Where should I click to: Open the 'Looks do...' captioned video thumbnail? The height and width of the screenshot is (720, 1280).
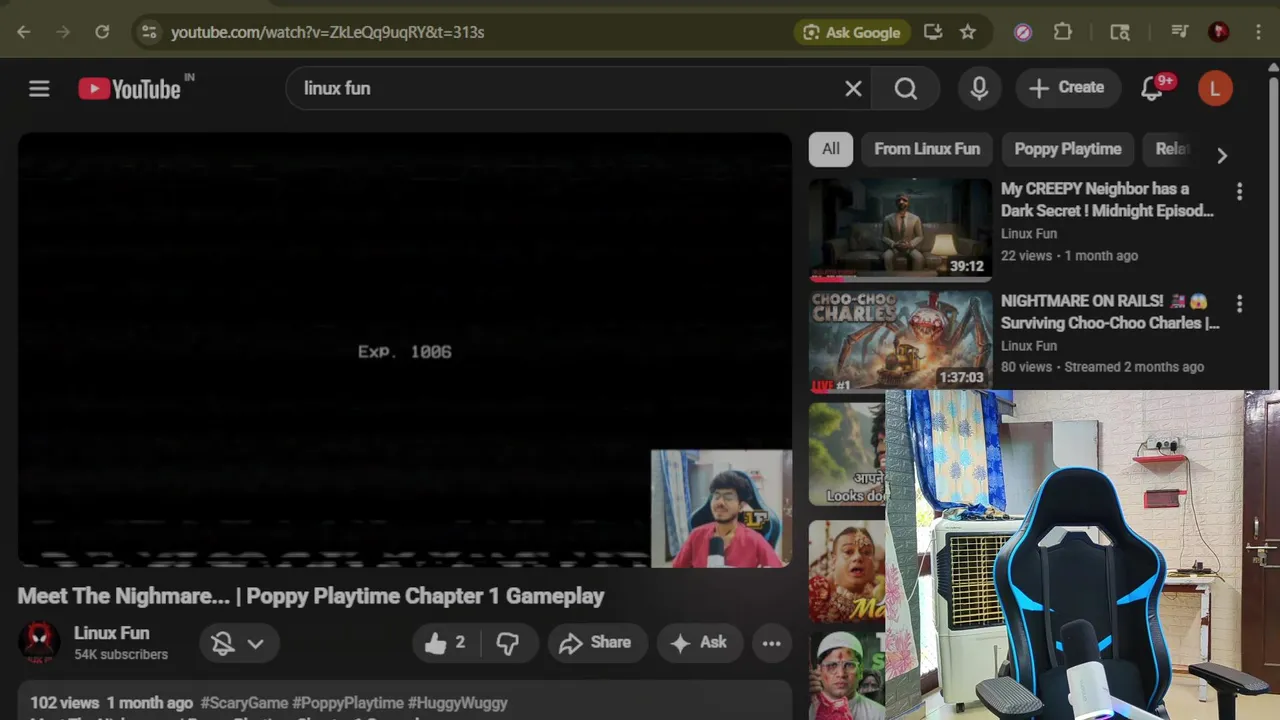coord(847,454)
